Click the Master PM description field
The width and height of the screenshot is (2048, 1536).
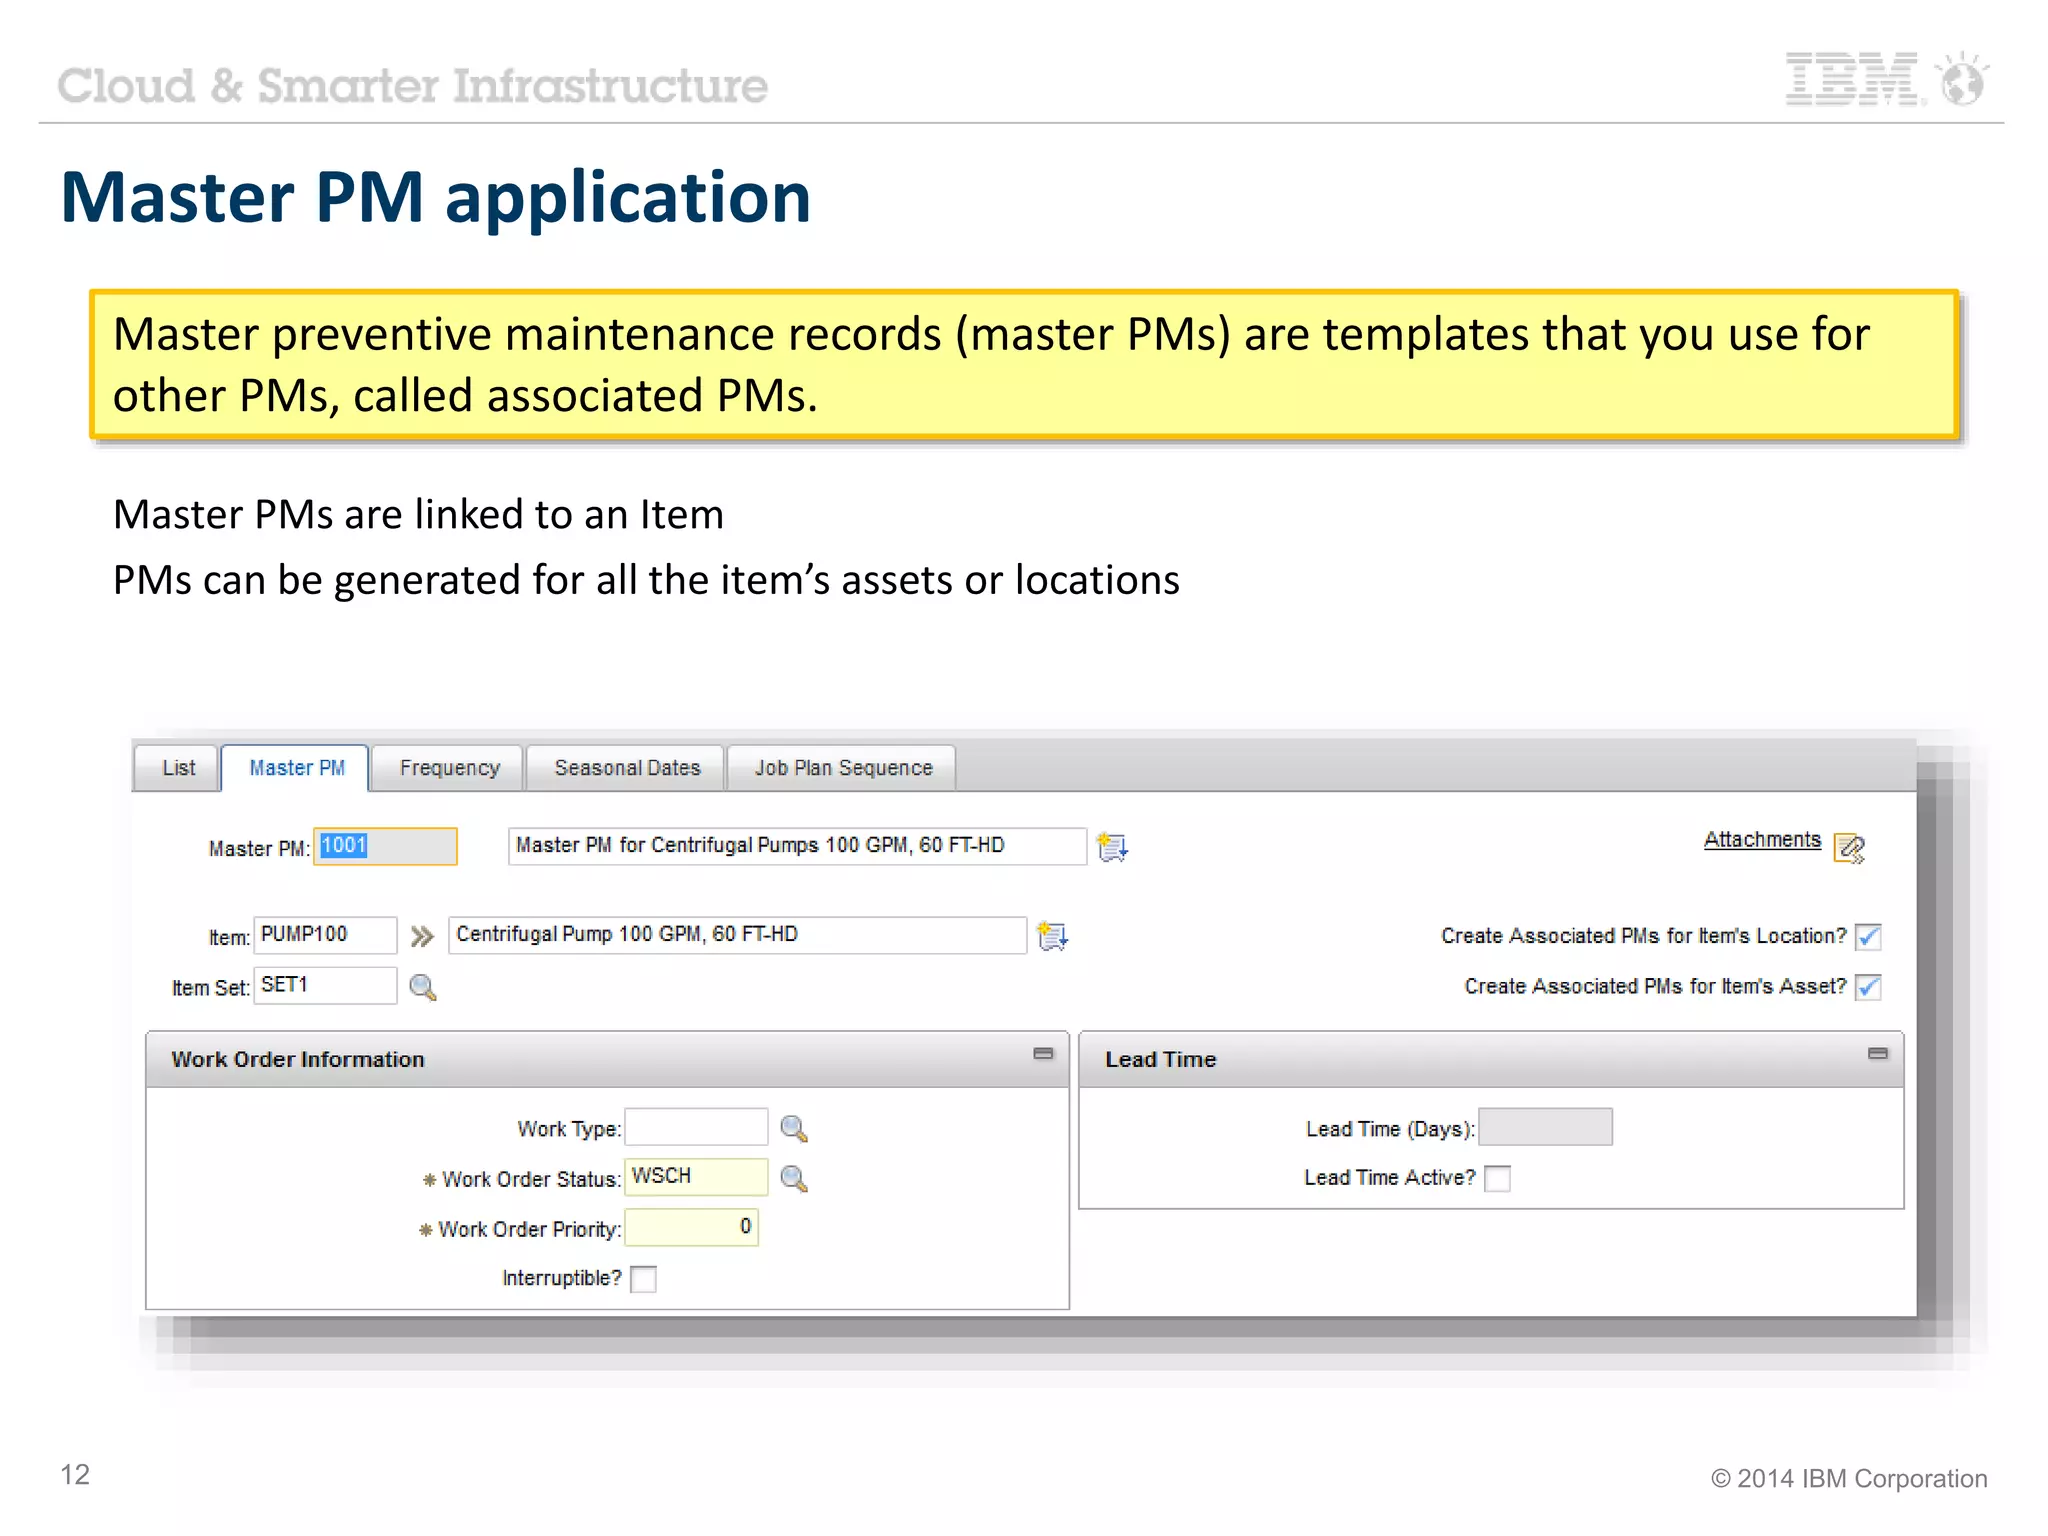797,846
